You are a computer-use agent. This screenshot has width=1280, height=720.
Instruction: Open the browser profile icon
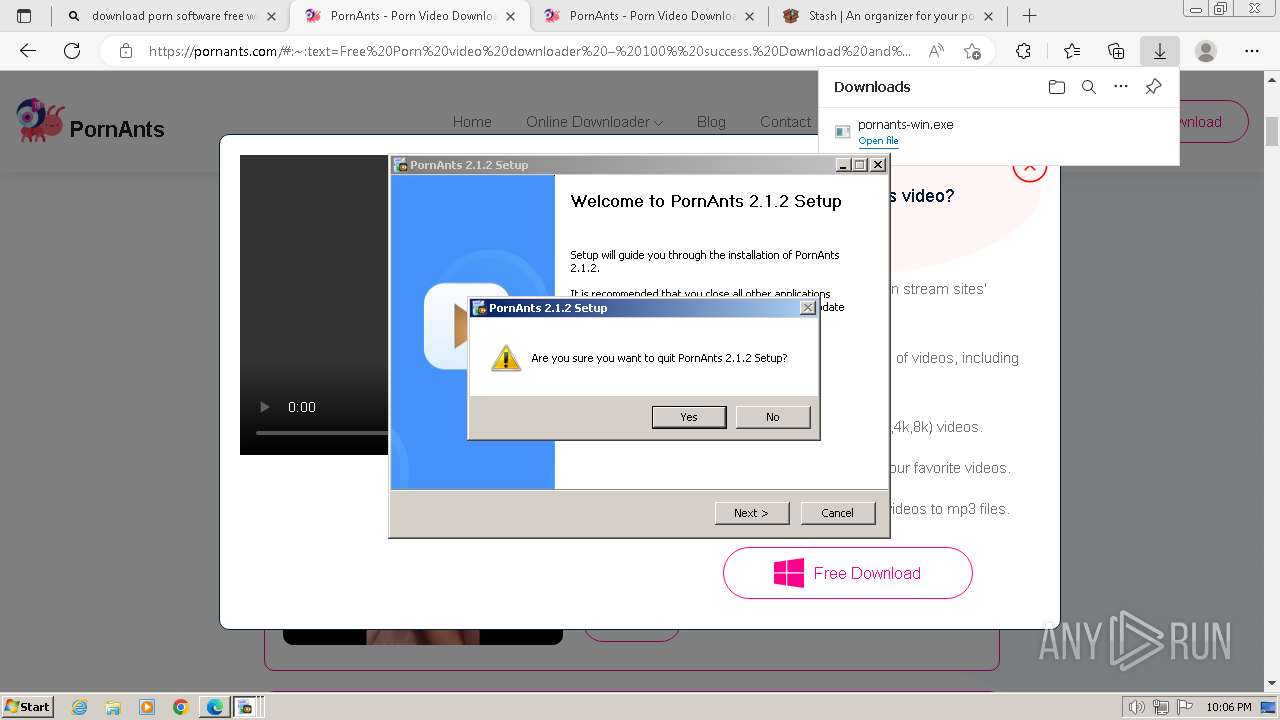tap(1206, 51)
